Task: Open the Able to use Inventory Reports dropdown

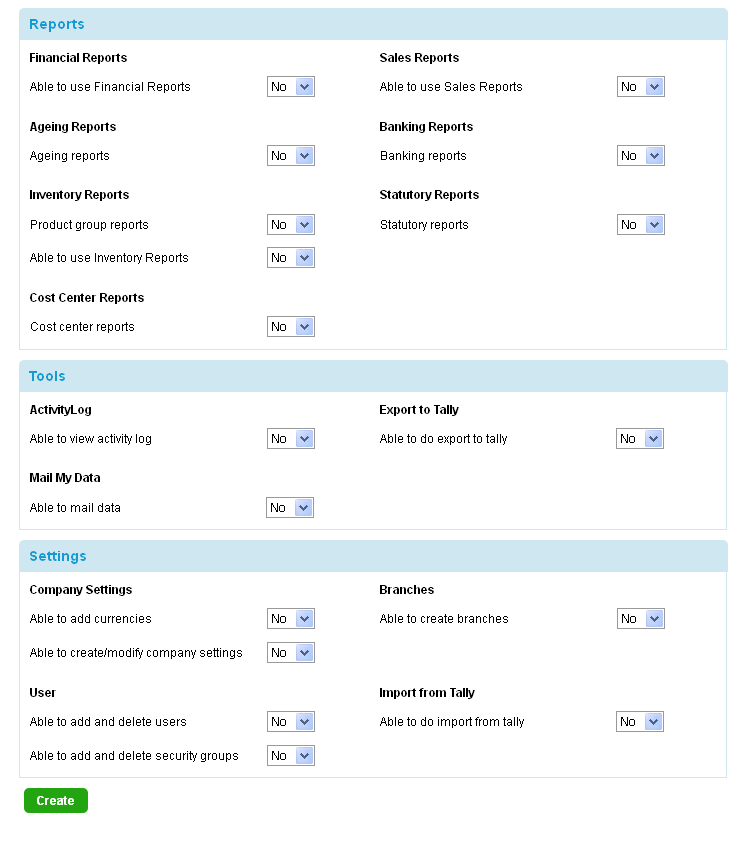Action: [290, 257]
